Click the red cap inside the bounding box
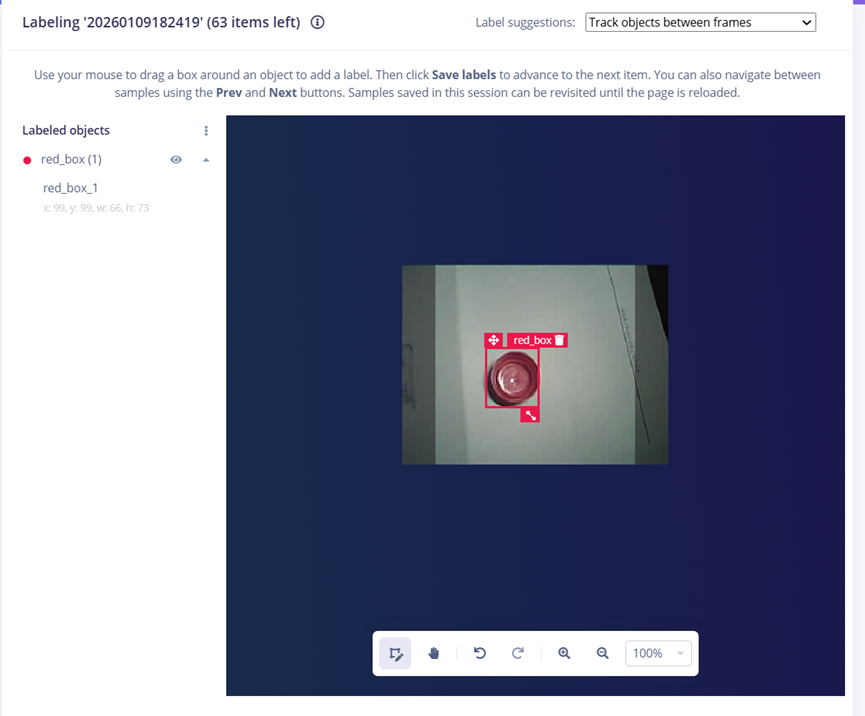Viewport: 865px width, 716px height. click(512, 379)
